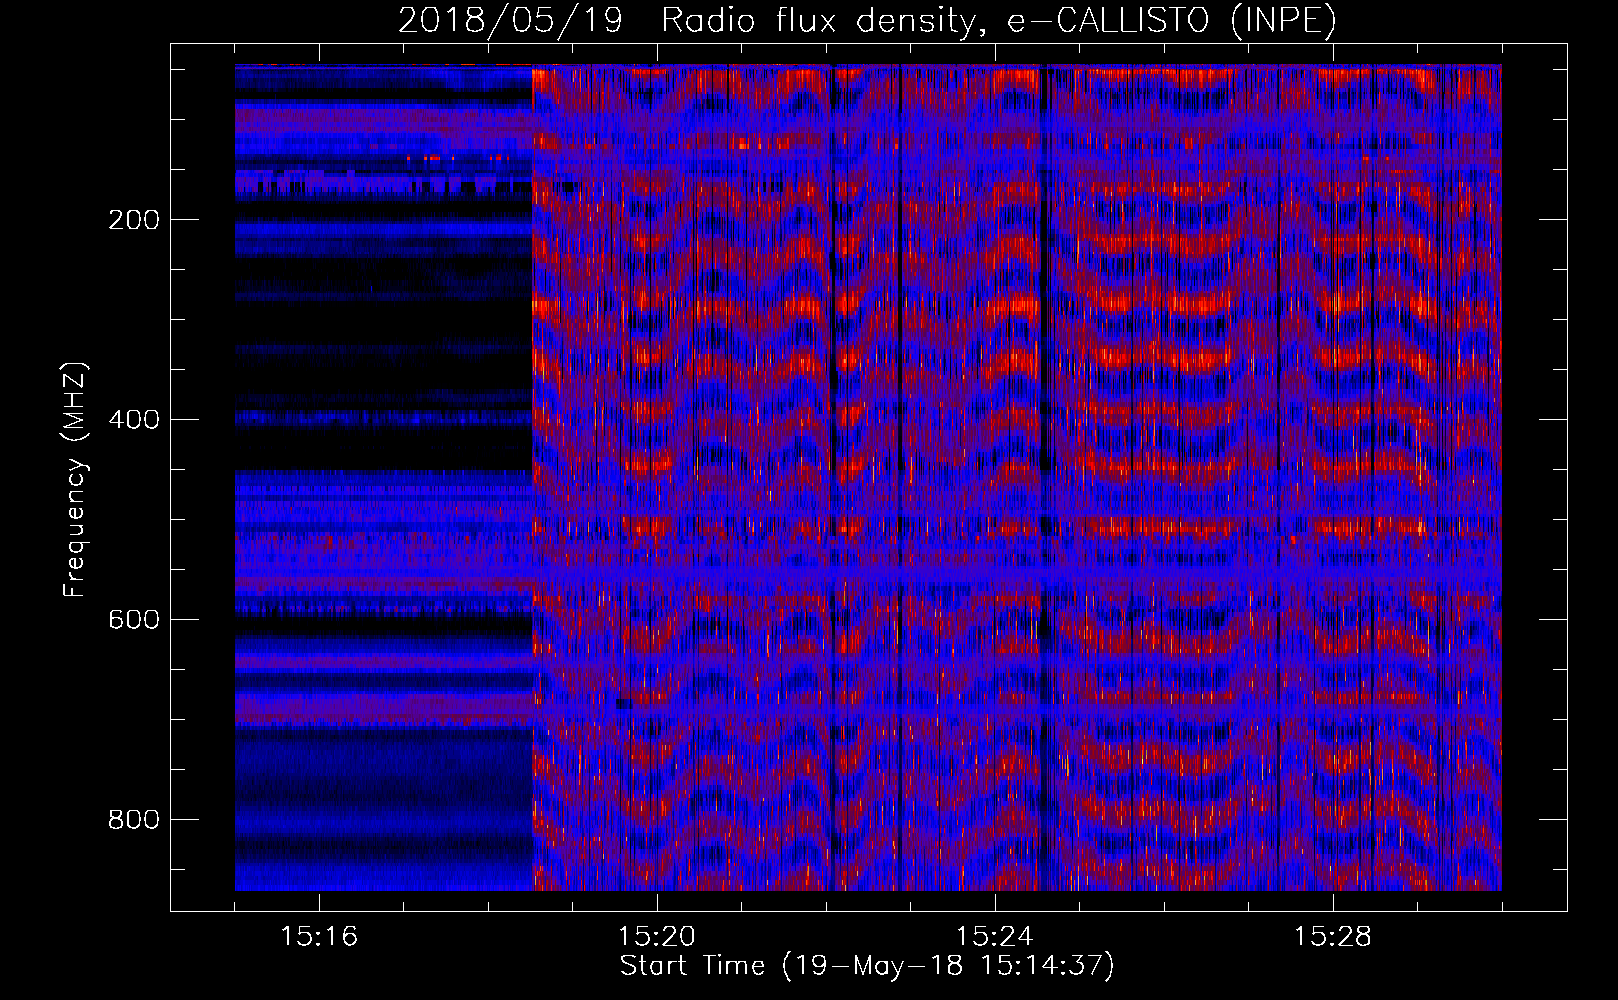Image resolution: width=1618 pixels, height=1000 pixels.
Task: Click the 800 frequency tick label
Action: click(x=134, y=820)
